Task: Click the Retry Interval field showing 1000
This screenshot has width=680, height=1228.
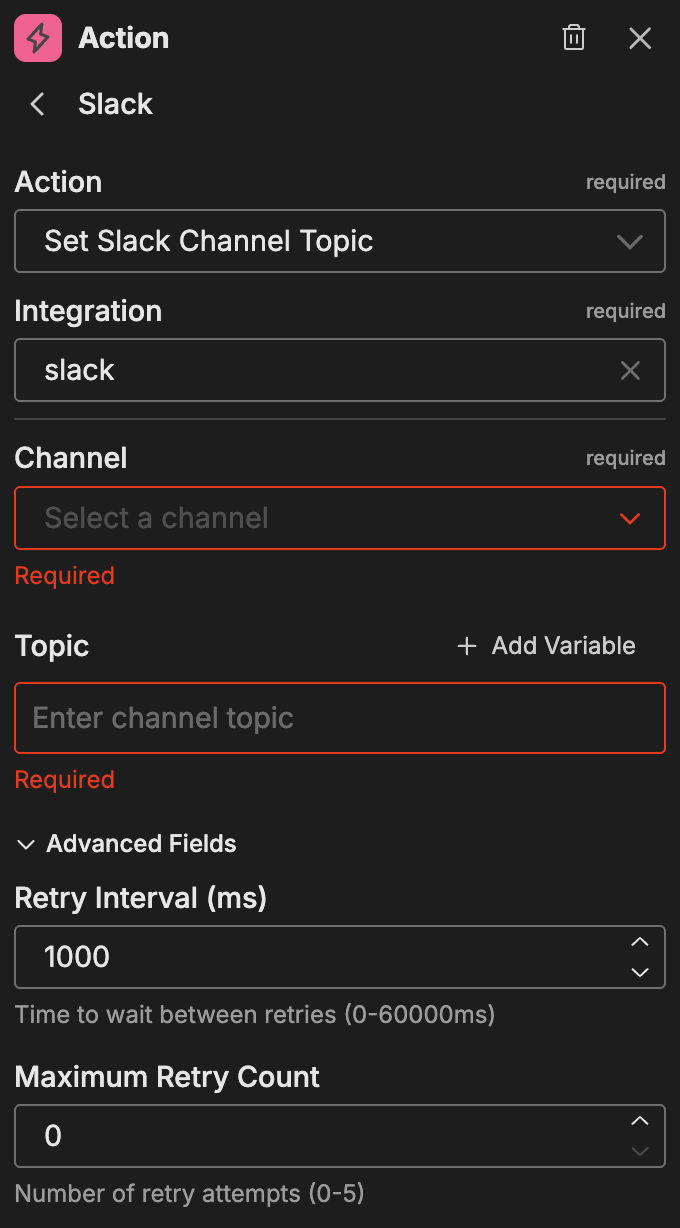Action: 300,957
